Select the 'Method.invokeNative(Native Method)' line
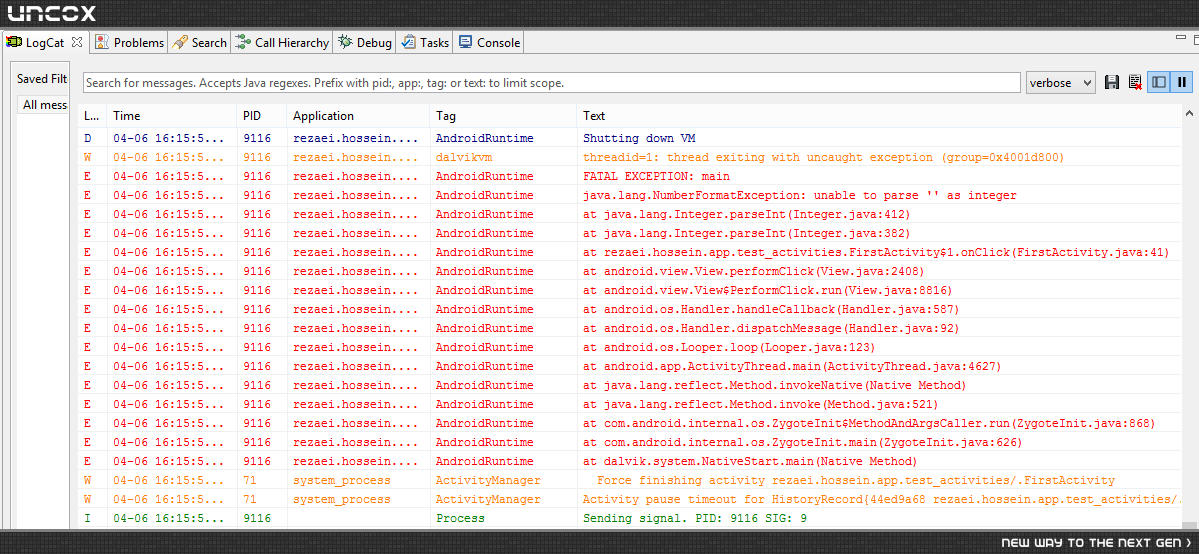 pyautogui.click(x=630, y=385)
